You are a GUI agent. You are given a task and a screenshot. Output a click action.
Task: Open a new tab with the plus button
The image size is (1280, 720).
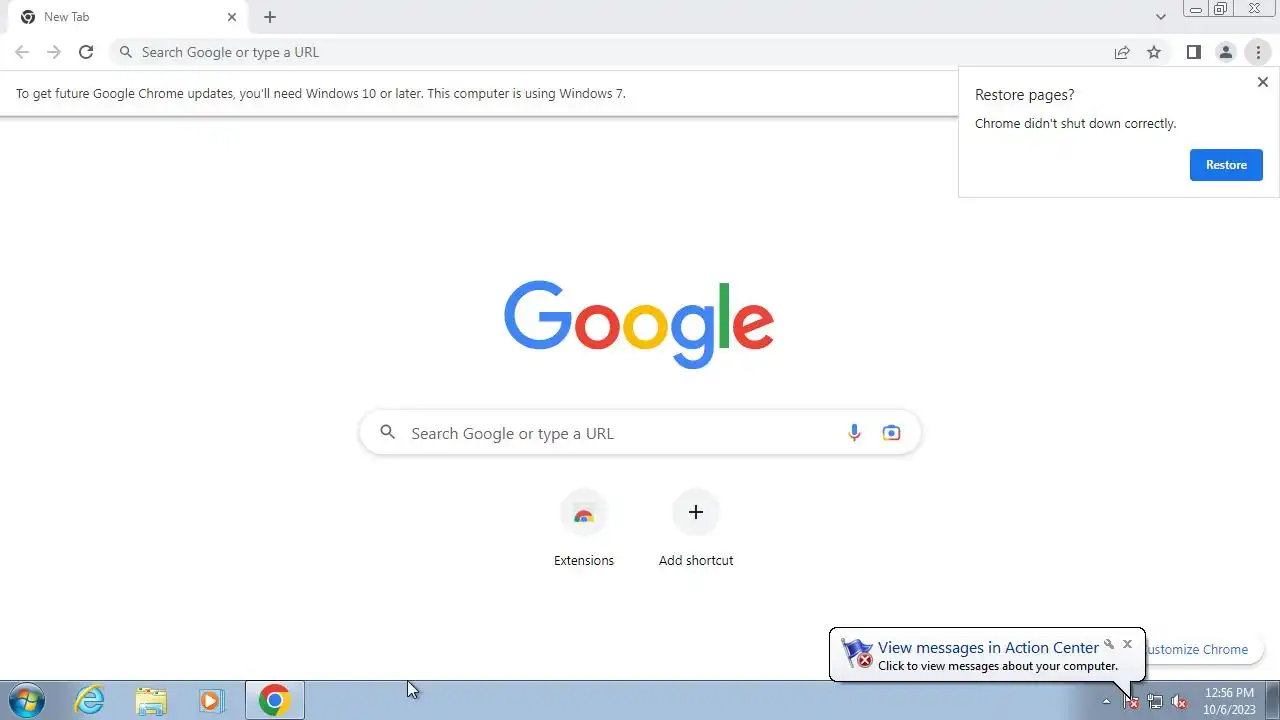(x=270, y=17)
